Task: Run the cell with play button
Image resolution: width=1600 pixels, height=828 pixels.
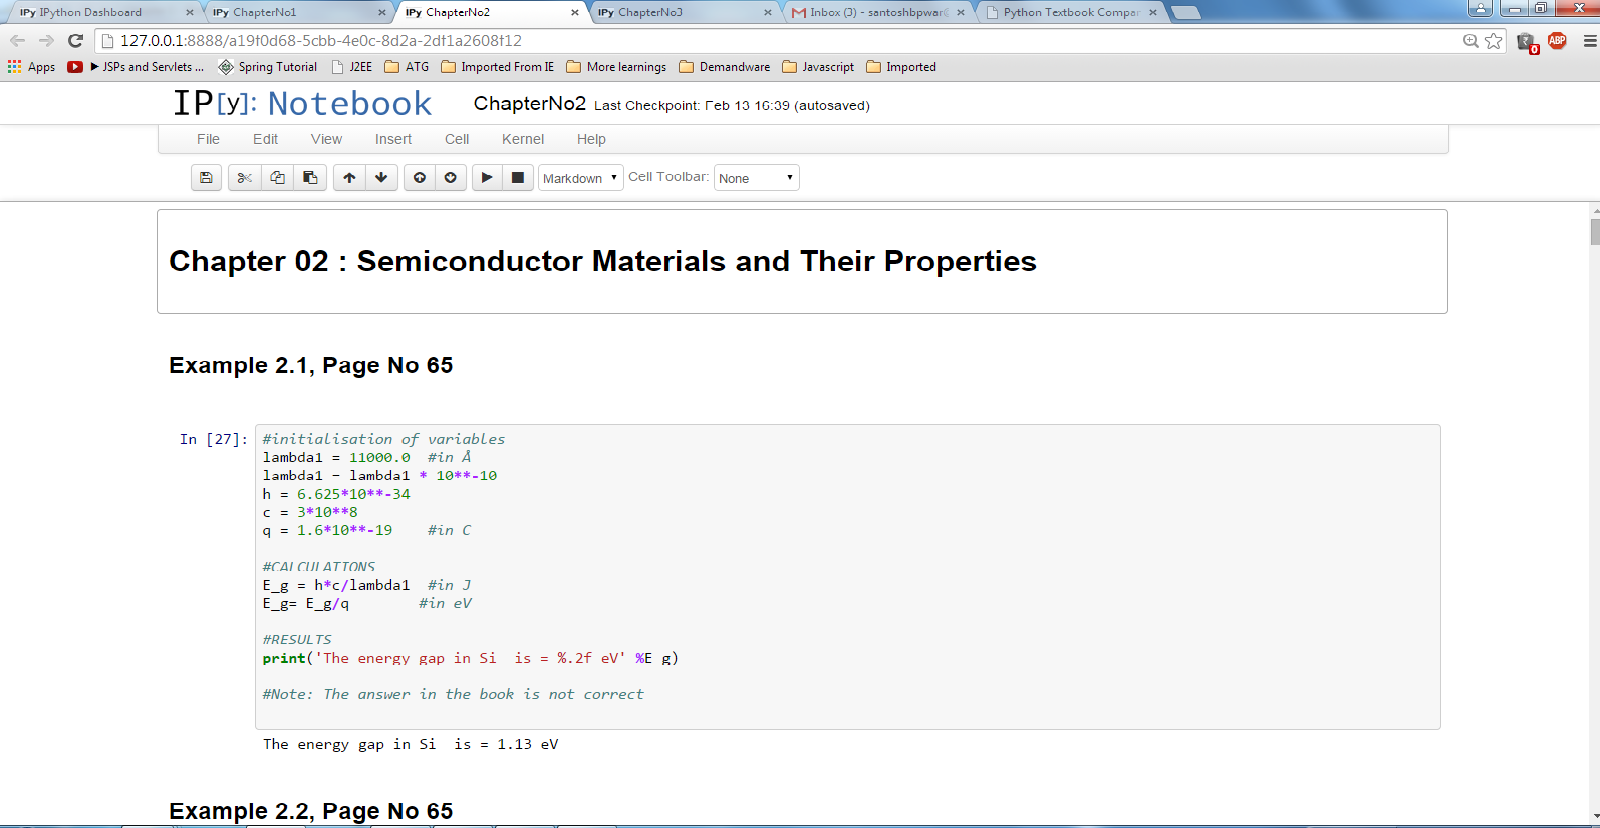Action: coord(487,178)
